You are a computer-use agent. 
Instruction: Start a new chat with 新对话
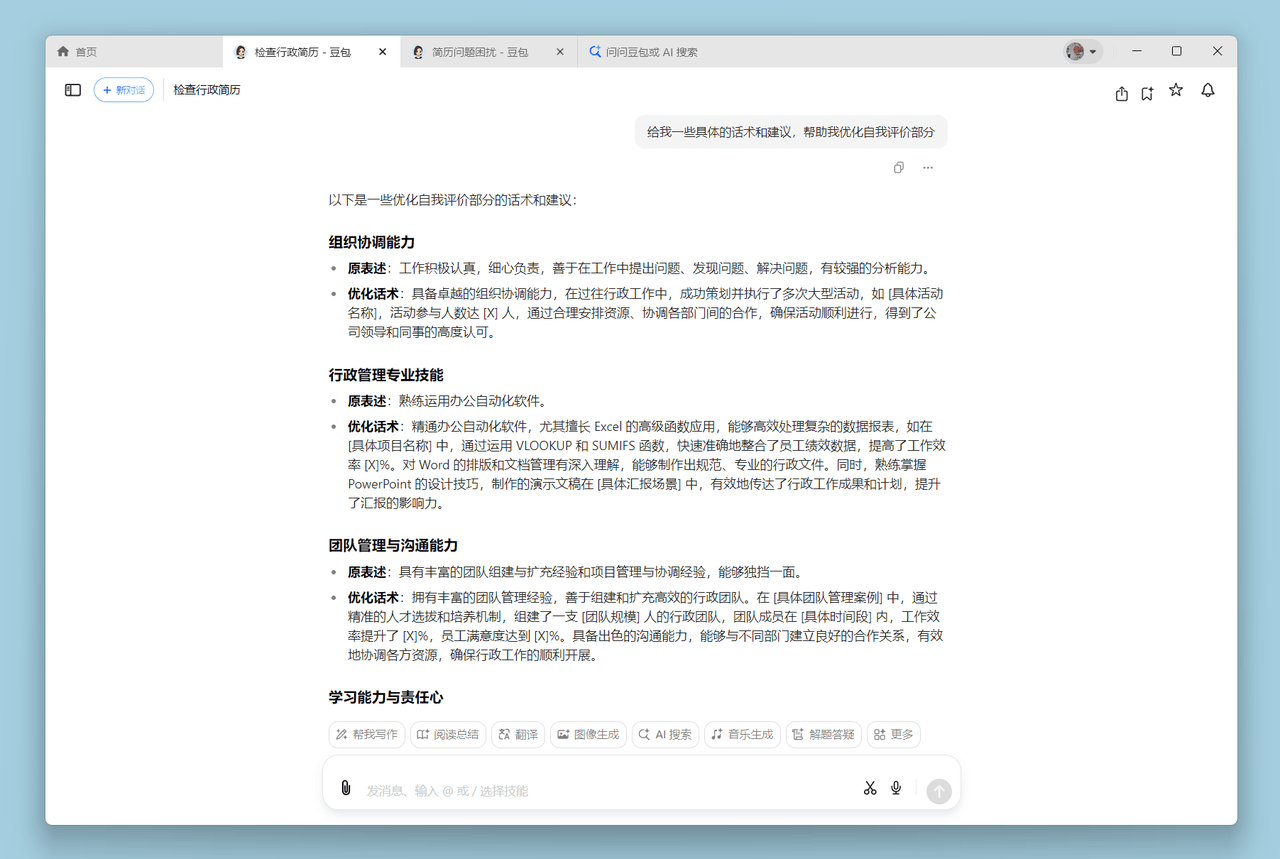click(x=124, y=90)
